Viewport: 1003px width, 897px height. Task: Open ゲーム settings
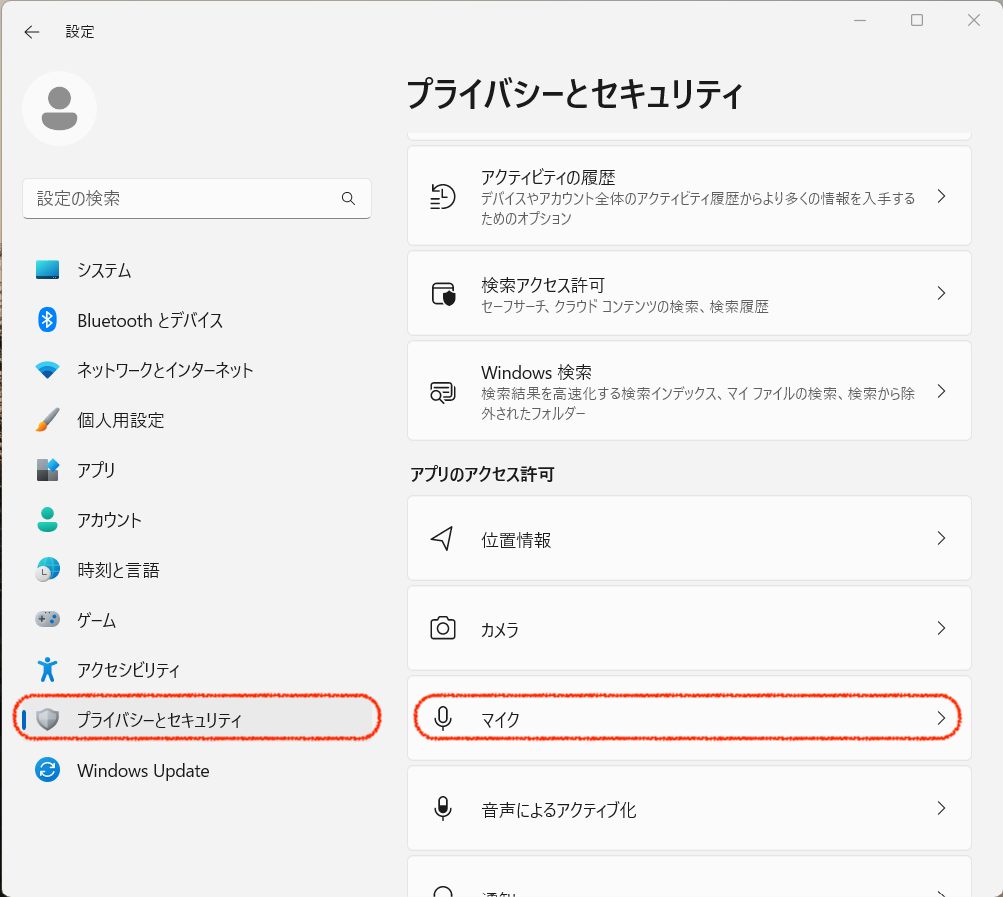point(196,619)
